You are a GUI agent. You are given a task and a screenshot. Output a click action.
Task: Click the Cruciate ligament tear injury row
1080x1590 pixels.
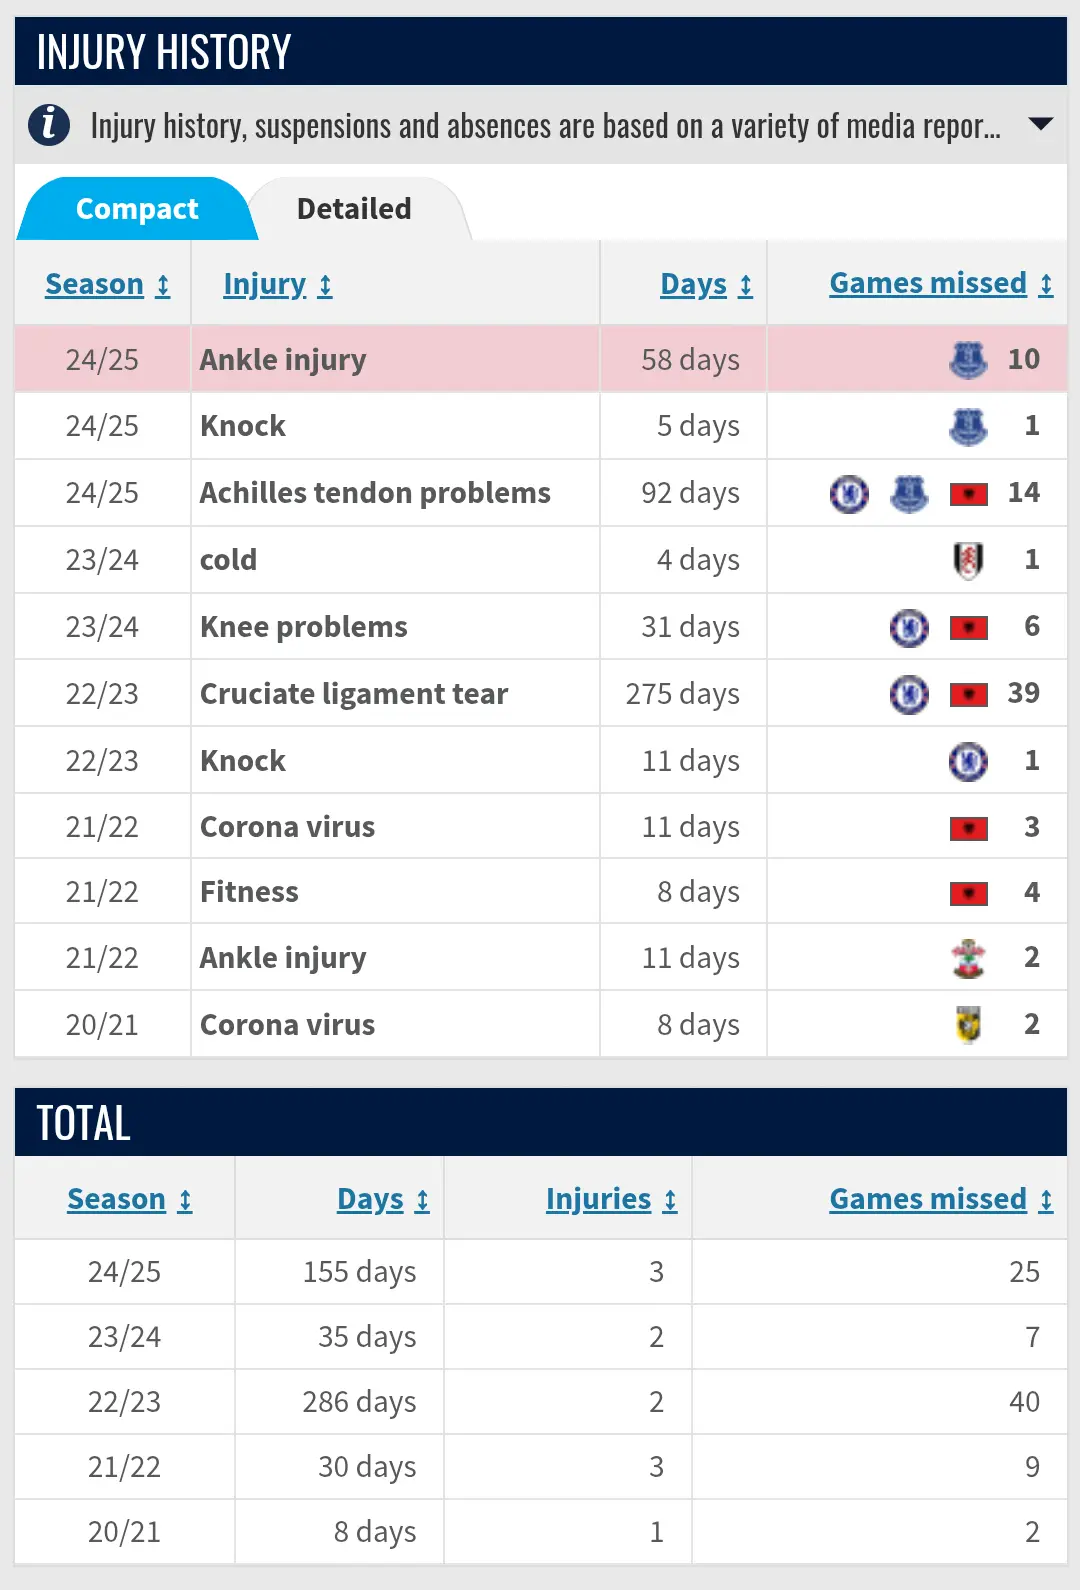click(x=354, y=694)
